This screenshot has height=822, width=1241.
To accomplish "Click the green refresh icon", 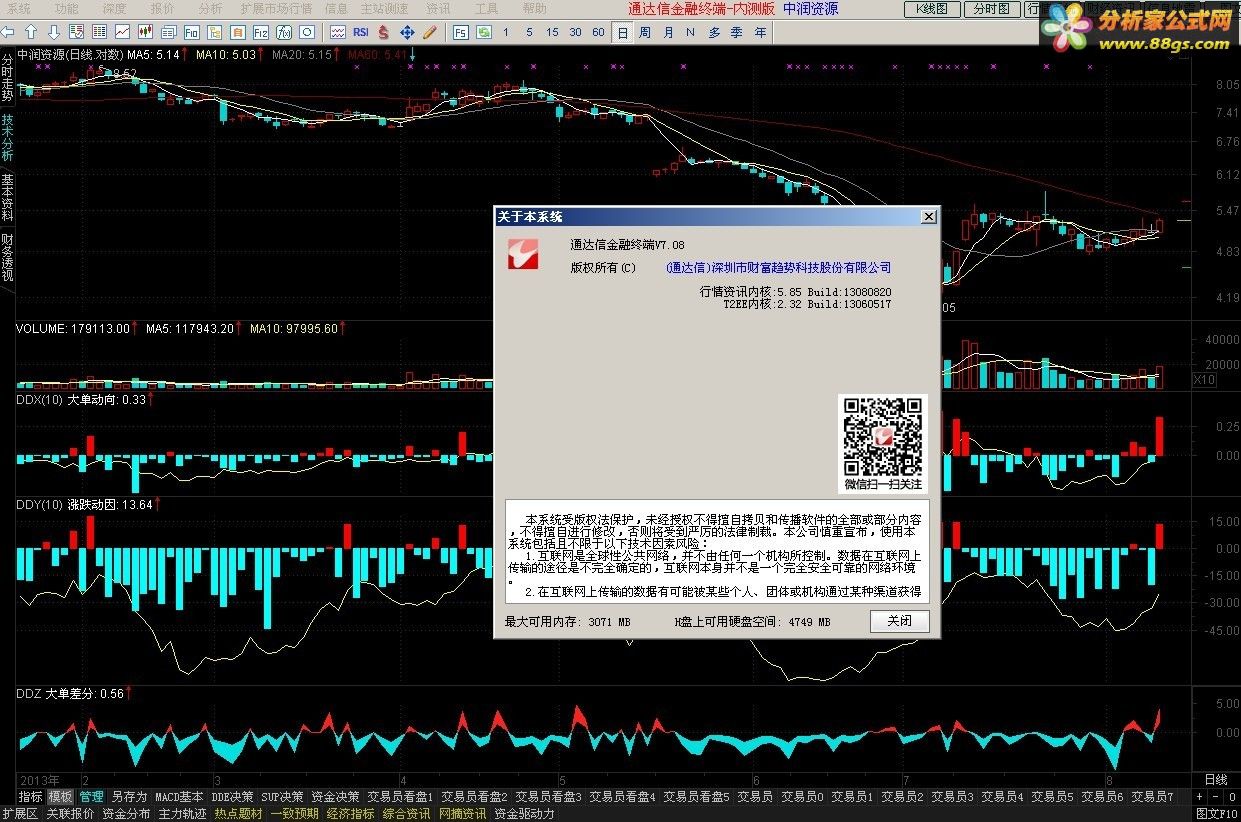I will 483,32.
